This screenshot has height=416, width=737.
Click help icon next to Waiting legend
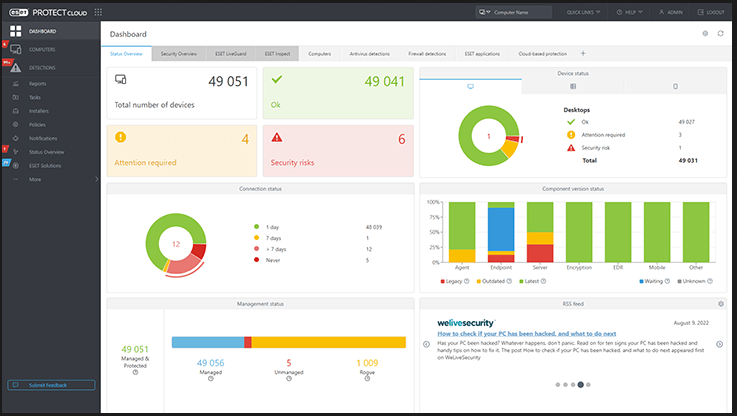667,281
